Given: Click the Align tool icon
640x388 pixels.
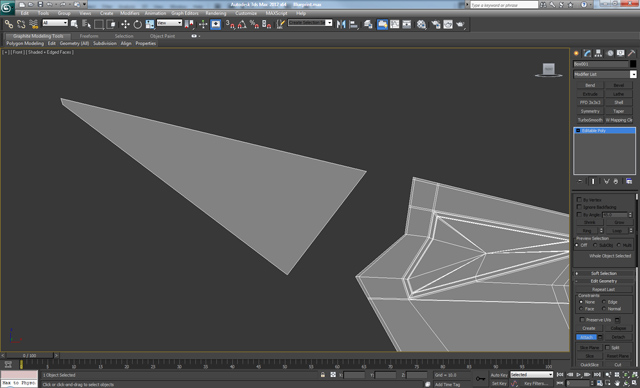Looking at the screenshot, I should pyautogui.click(x=353, y=24).
